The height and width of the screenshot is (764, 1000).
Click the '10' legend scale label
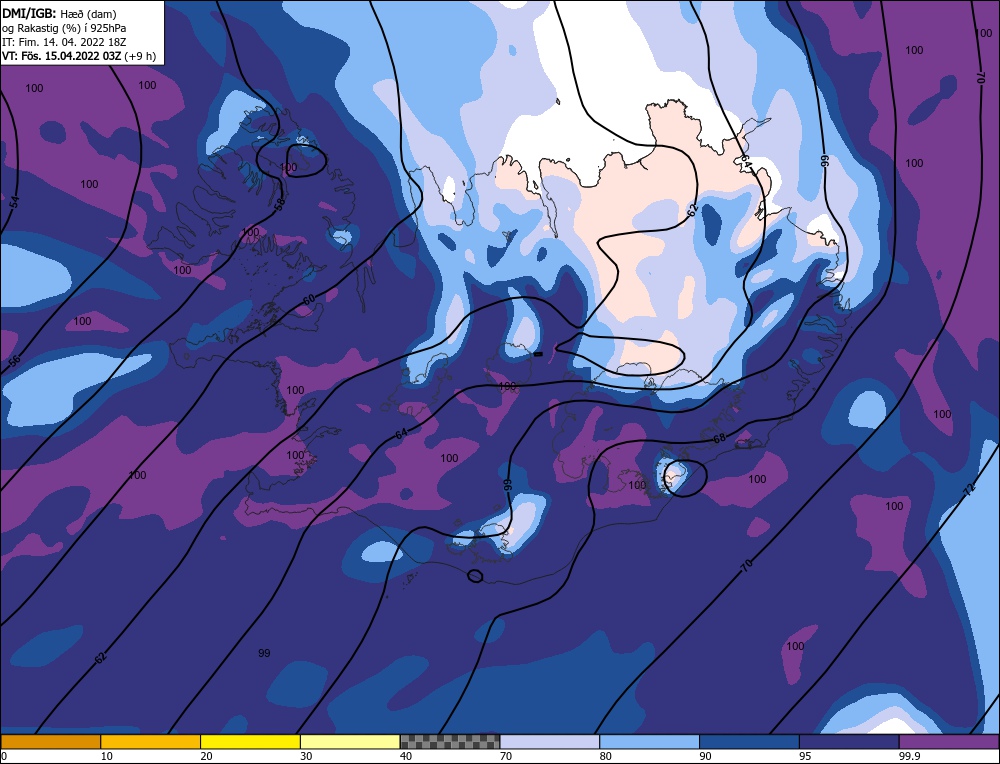tap(107, 756)
